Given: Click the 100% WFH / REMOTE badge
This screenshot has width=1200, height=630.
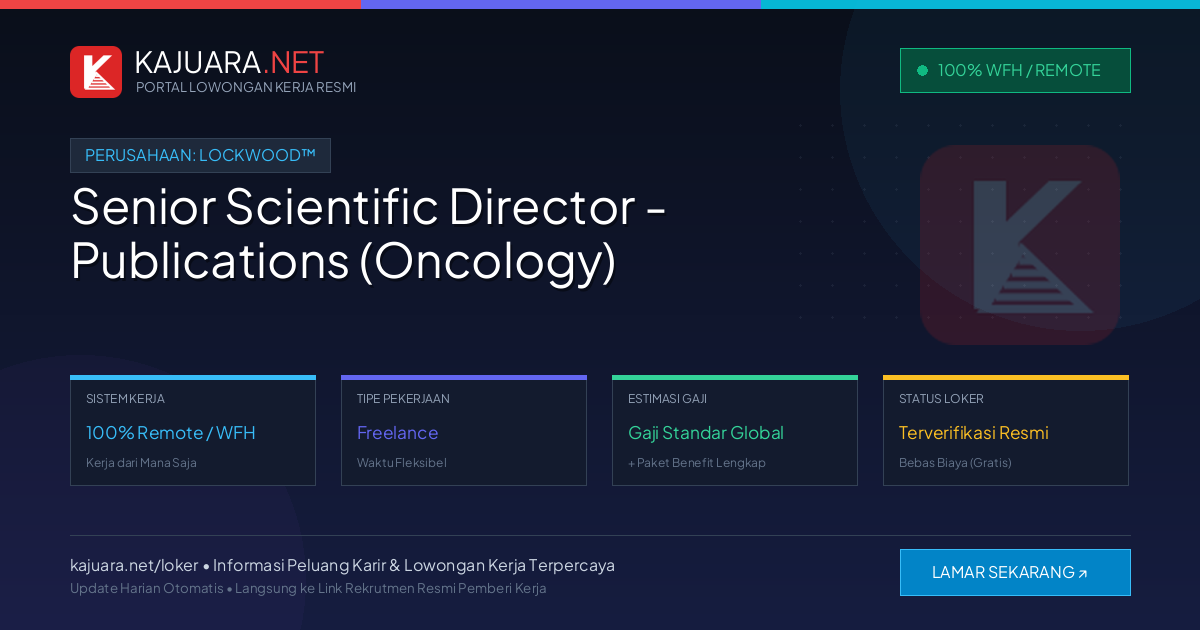Looking at the screenshot, I should tap(1015, 70).
